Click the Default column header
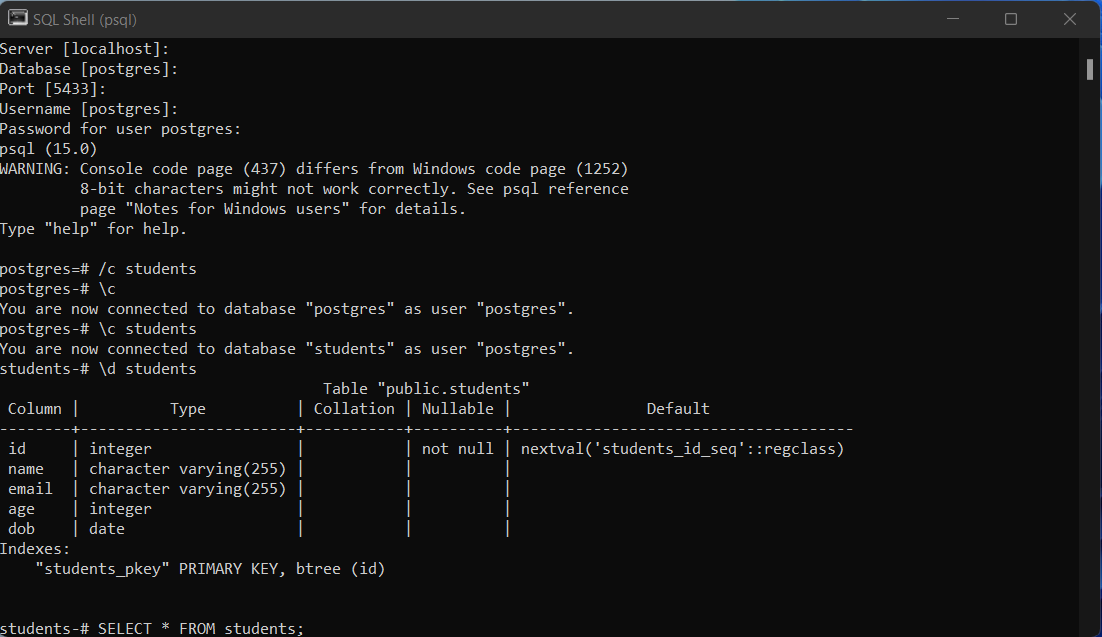Viewport: 1102px width, 637px height. [x=678, y=408]
